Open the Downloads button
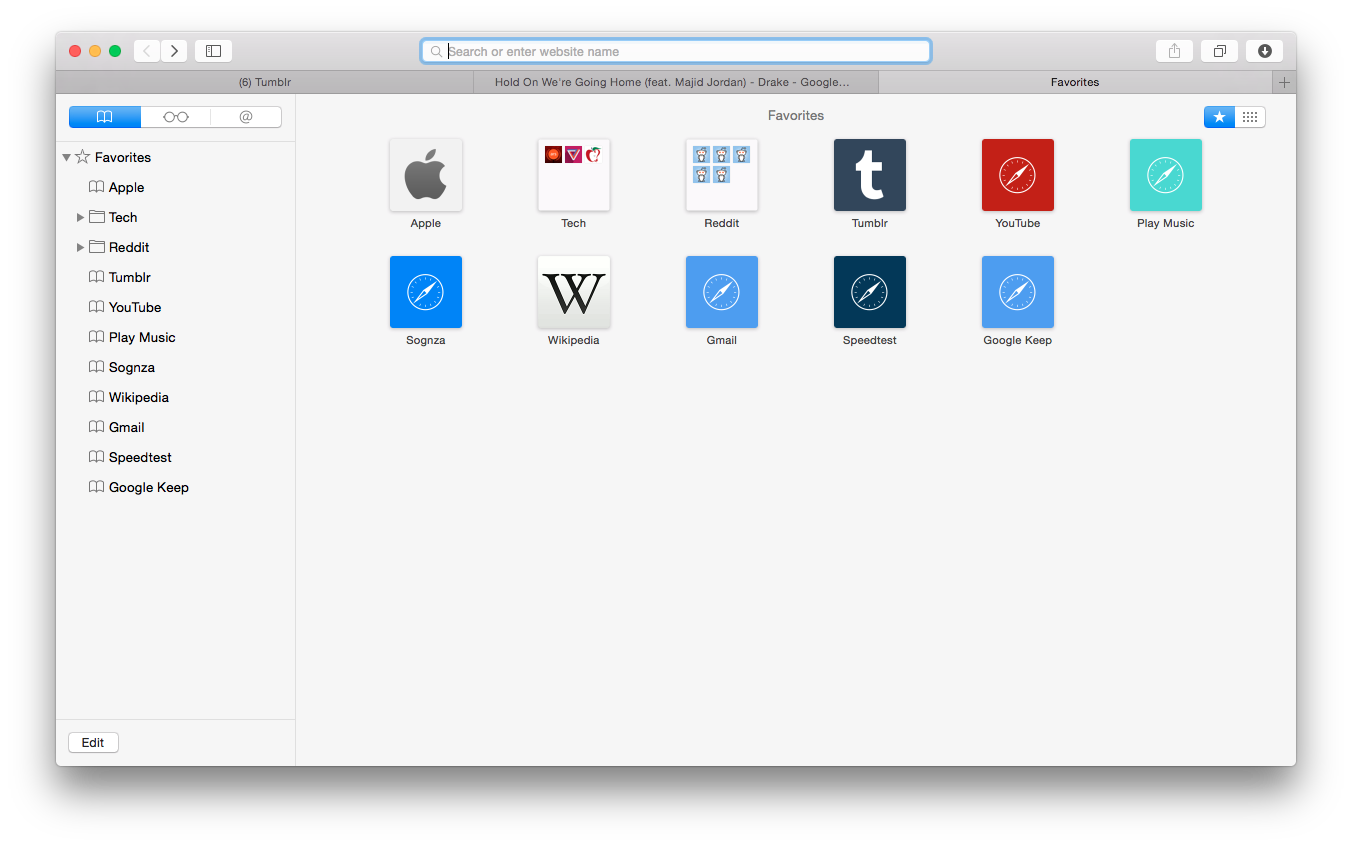Viewport: 1352px width, 846px height. click(1265, 51)
